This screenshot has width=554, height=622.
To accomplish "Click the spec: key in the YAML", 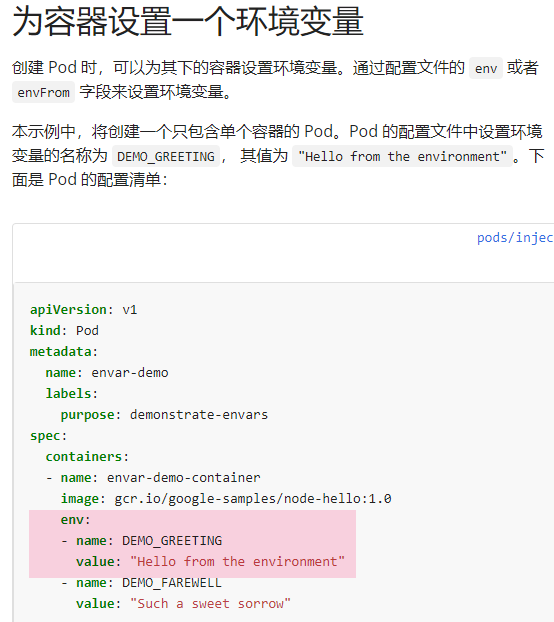I will click(48, 436).
